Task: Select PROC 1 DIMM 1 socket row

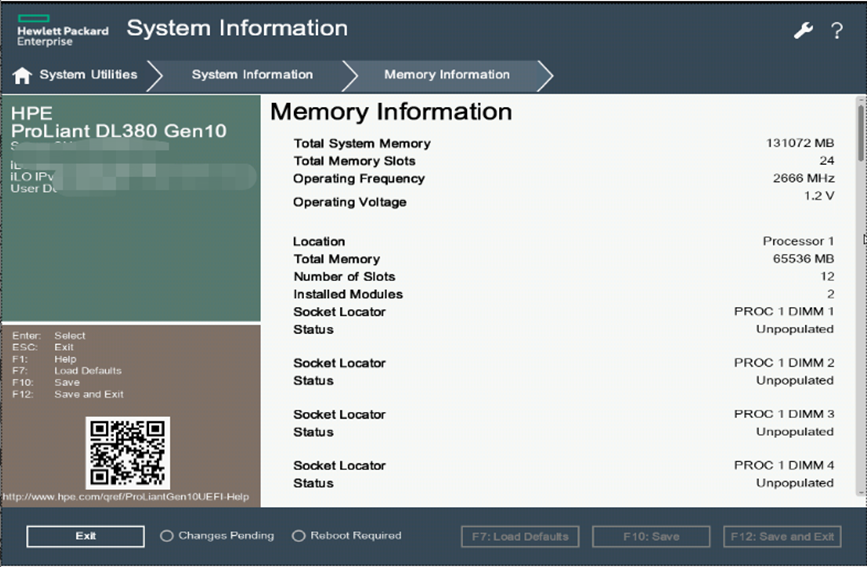Action: pos(563,312)
